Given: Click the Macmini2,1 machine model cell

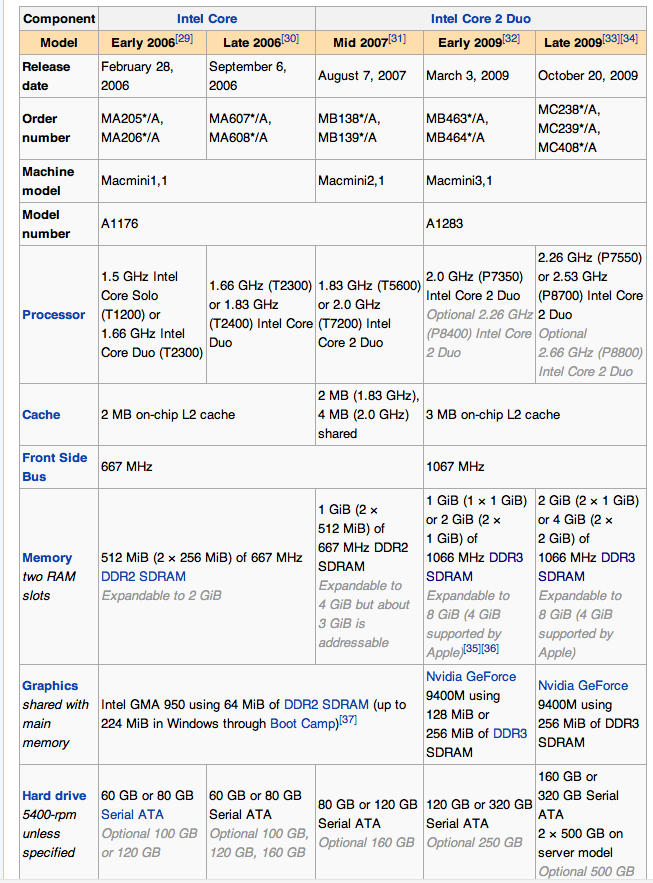Looking at the screenshot, I should pos(369,181).
